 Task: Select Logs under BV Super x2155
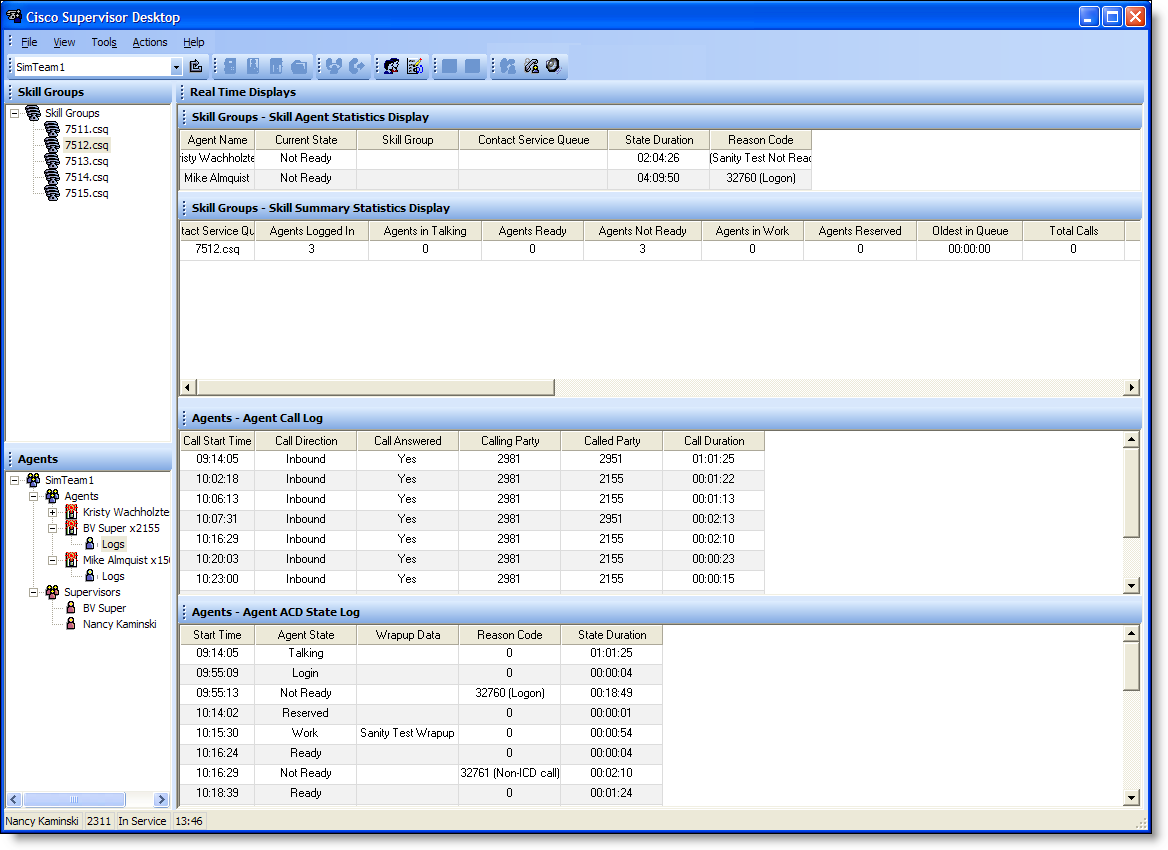coord(112,544)
